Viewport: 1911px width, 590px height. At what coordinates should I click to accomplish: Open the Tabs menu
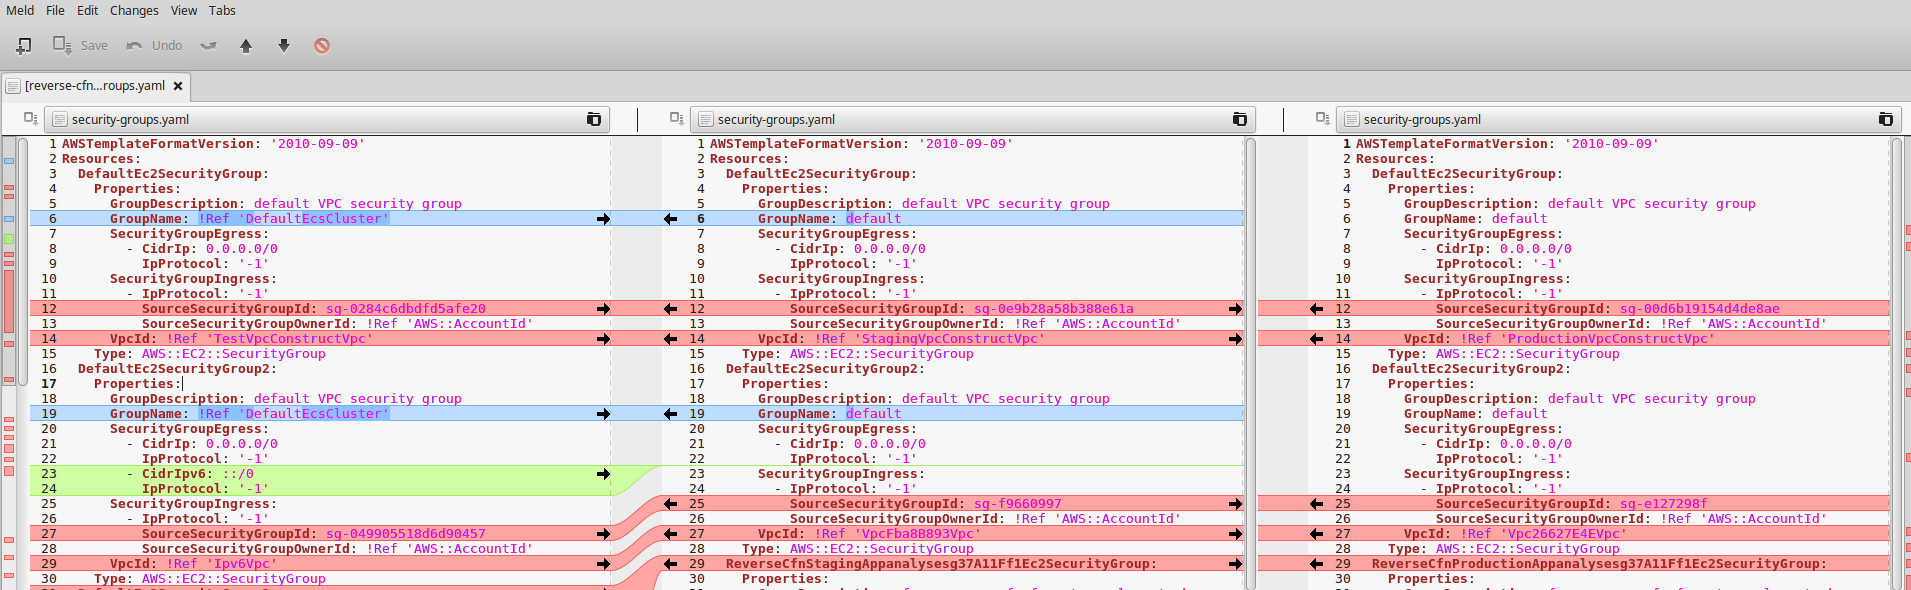222,10
